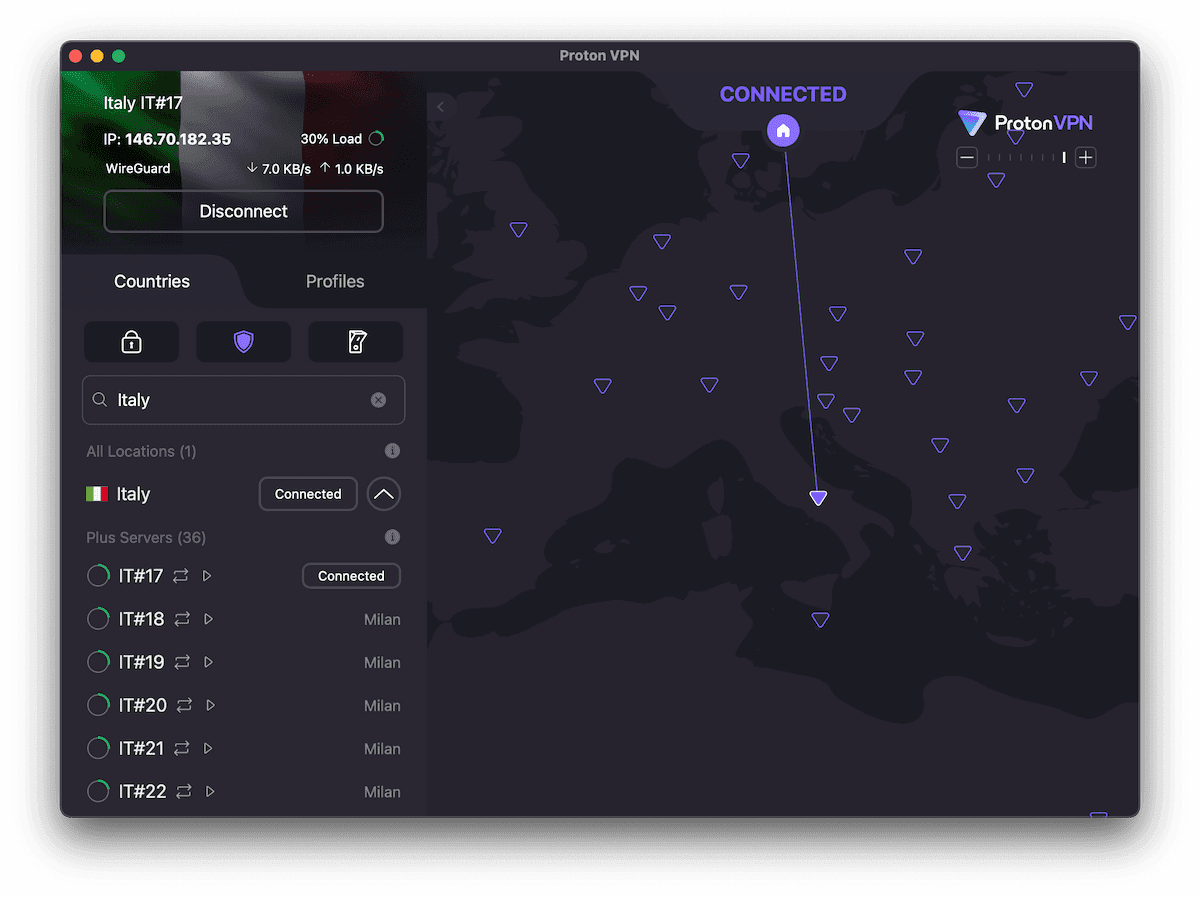
Task: Click IT#20 P2P arrows icon
Action: click(184, 705)
